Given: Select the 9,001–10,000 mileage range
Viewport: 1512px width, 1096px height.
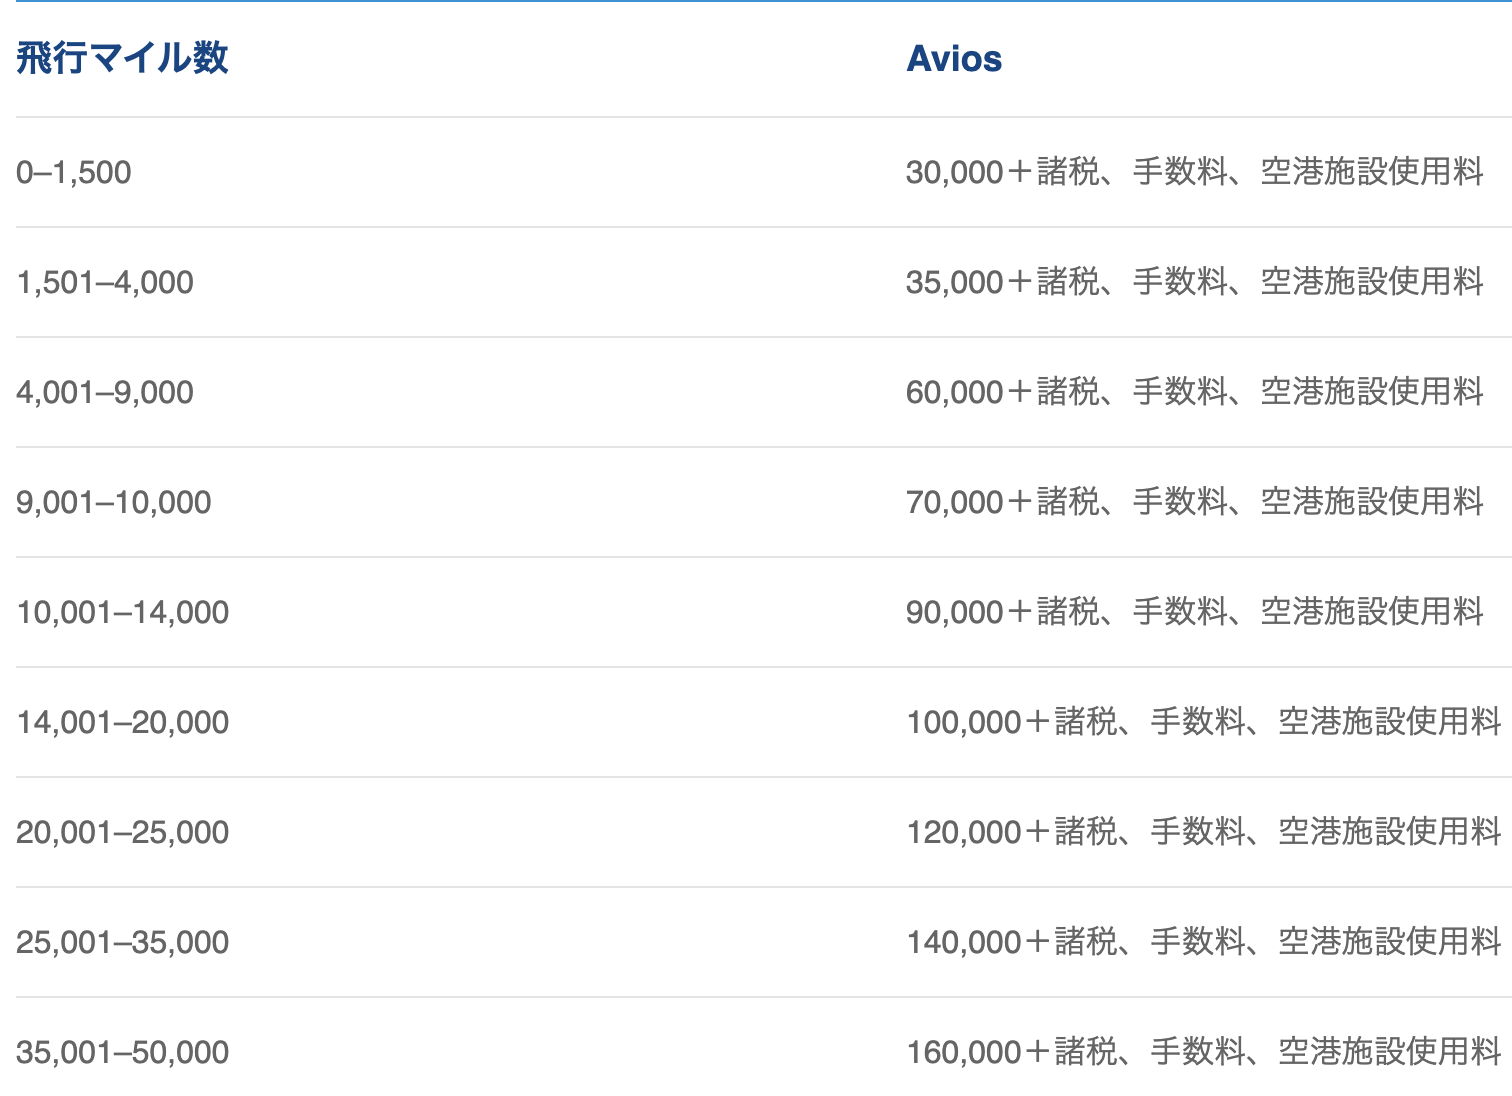Looking at the screenshot, I should coord(114,502).
